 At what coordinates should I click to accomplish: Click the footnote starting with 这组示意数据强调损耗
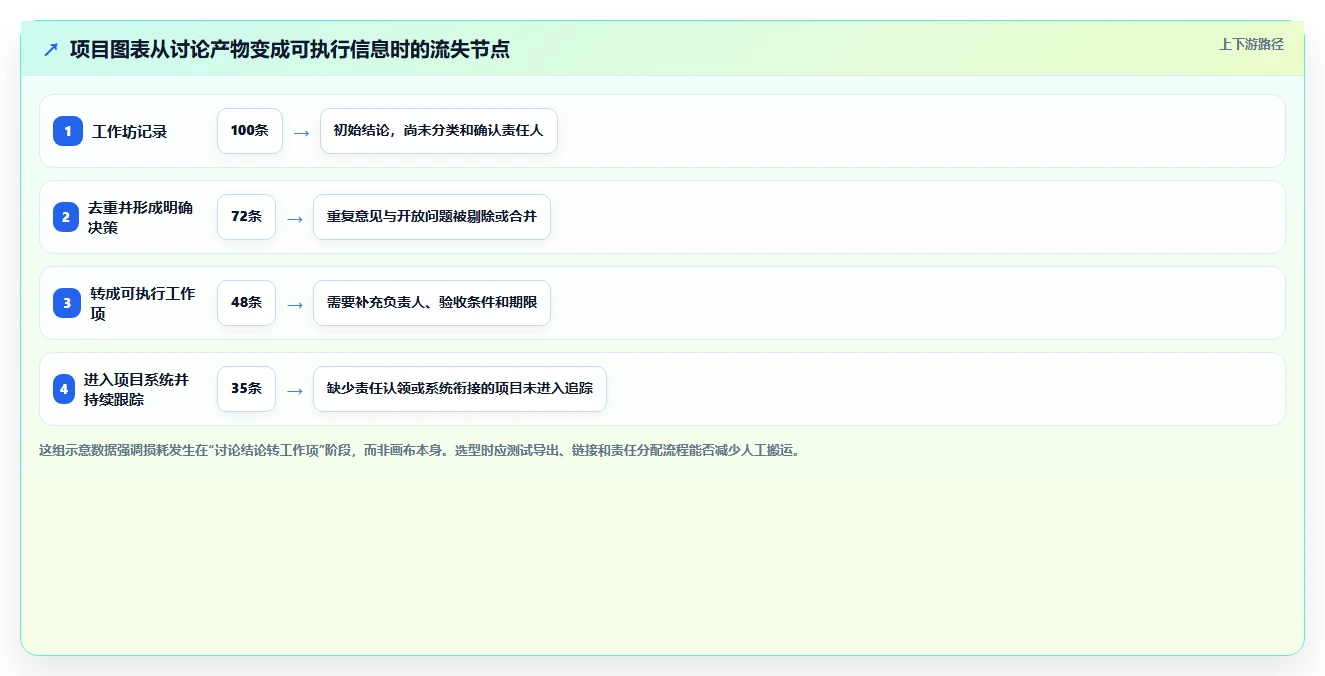click(x=420, y=450)
